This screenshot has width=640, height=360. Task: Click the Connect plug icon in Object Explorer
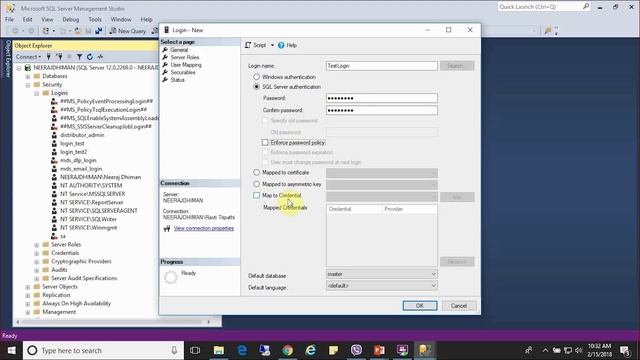coord(49,57)
